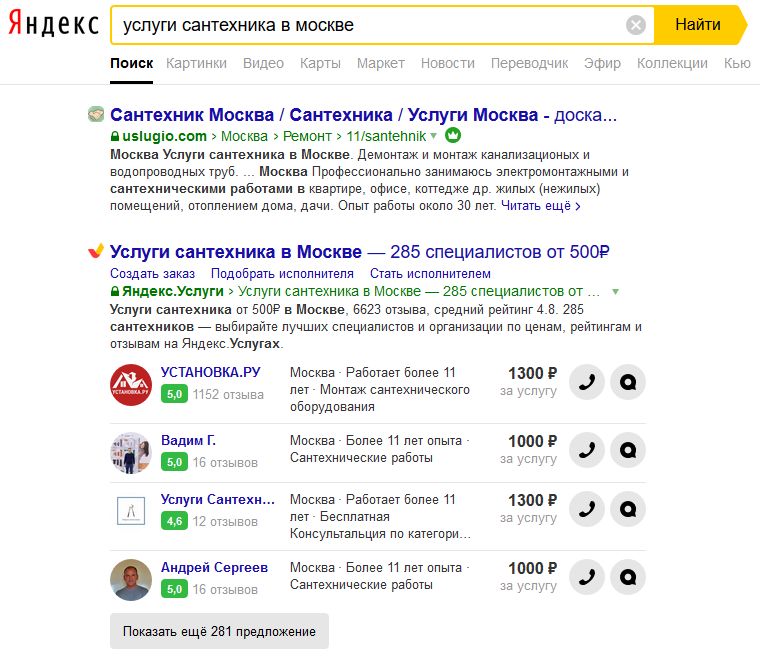Click Вадим Г. 16 отзывов text
760x662 pixels.
[225, 463]
